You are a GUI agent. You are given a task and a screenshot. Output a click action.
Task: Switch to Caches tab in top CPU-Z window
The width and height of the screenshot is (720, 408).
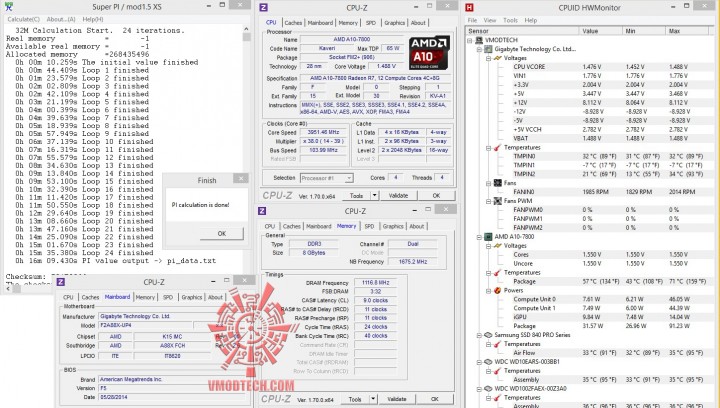point(293,22)
